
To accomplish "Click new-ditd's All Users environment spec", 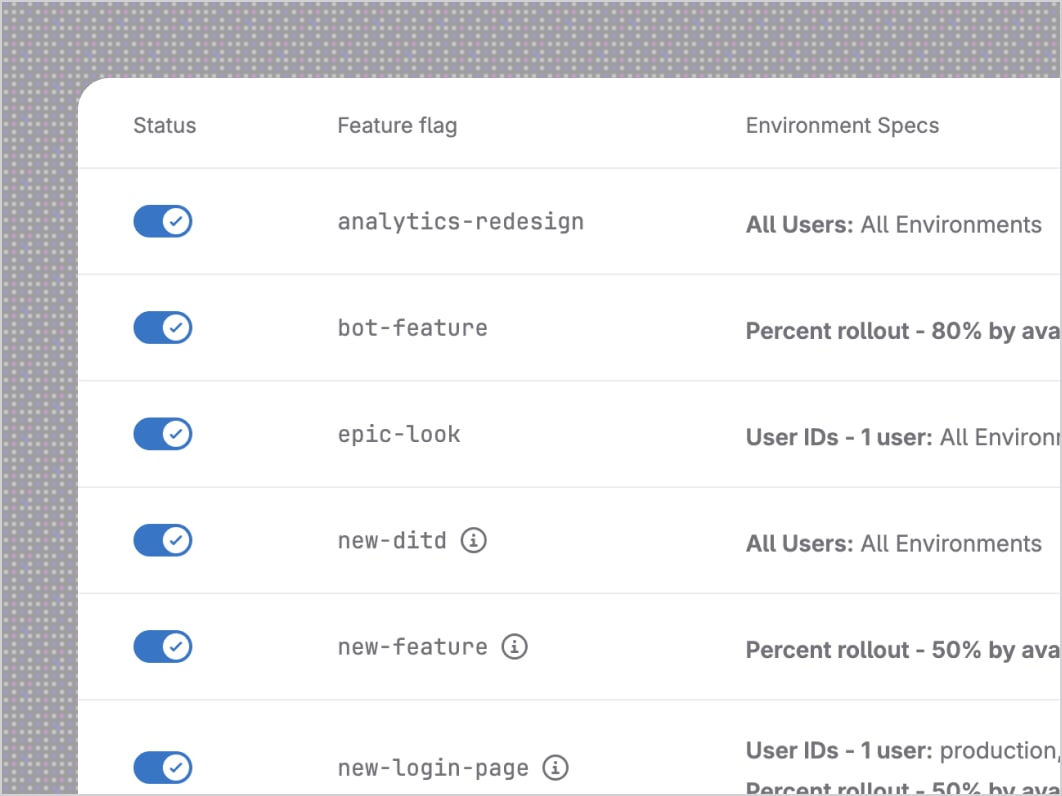I will click(x=893, y=543).
